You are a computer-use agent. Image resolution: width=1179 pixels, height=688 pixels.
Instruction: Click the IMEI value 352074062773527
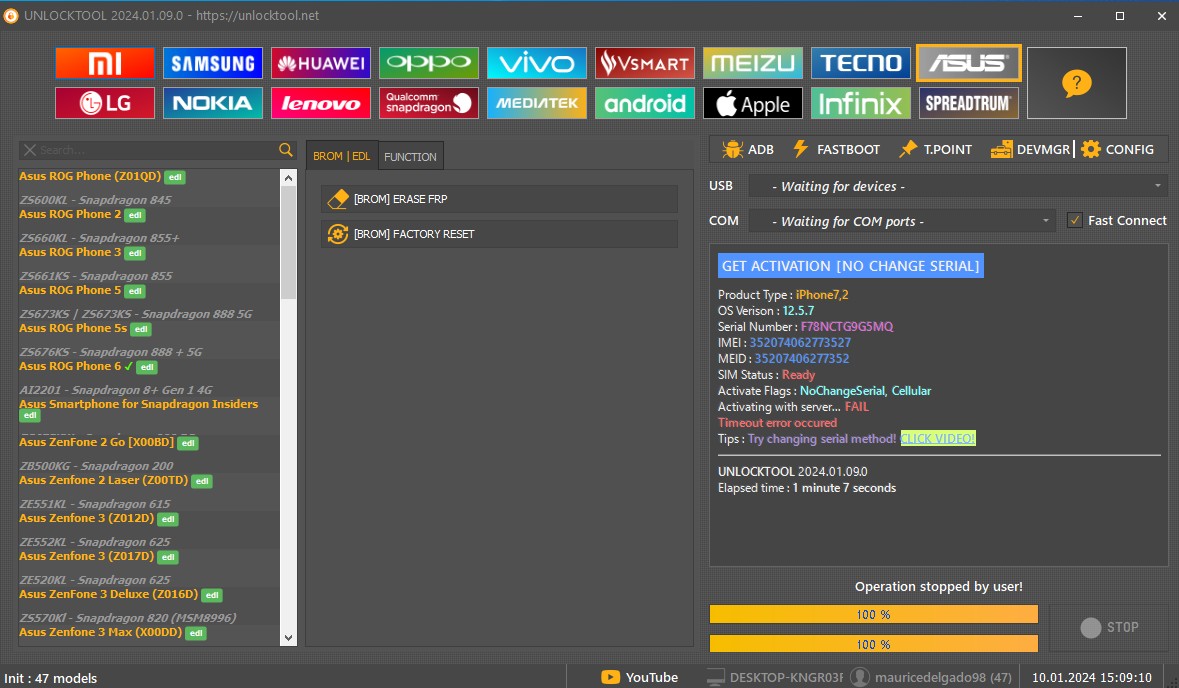(x=800, y=342)
